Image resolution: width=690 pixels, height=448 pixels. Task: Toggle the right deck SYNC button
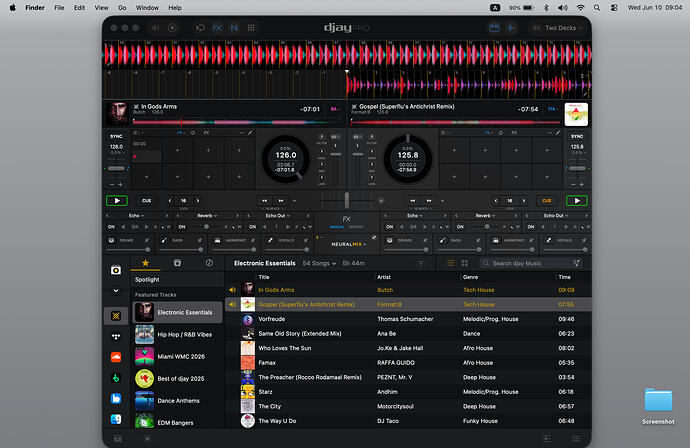[x=577, y=136]
